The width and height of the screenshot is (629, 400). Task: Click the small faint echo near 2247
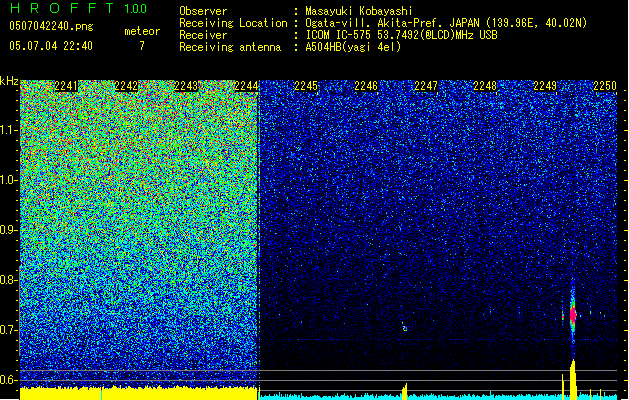pyautogui.click(x=405, y=327)
